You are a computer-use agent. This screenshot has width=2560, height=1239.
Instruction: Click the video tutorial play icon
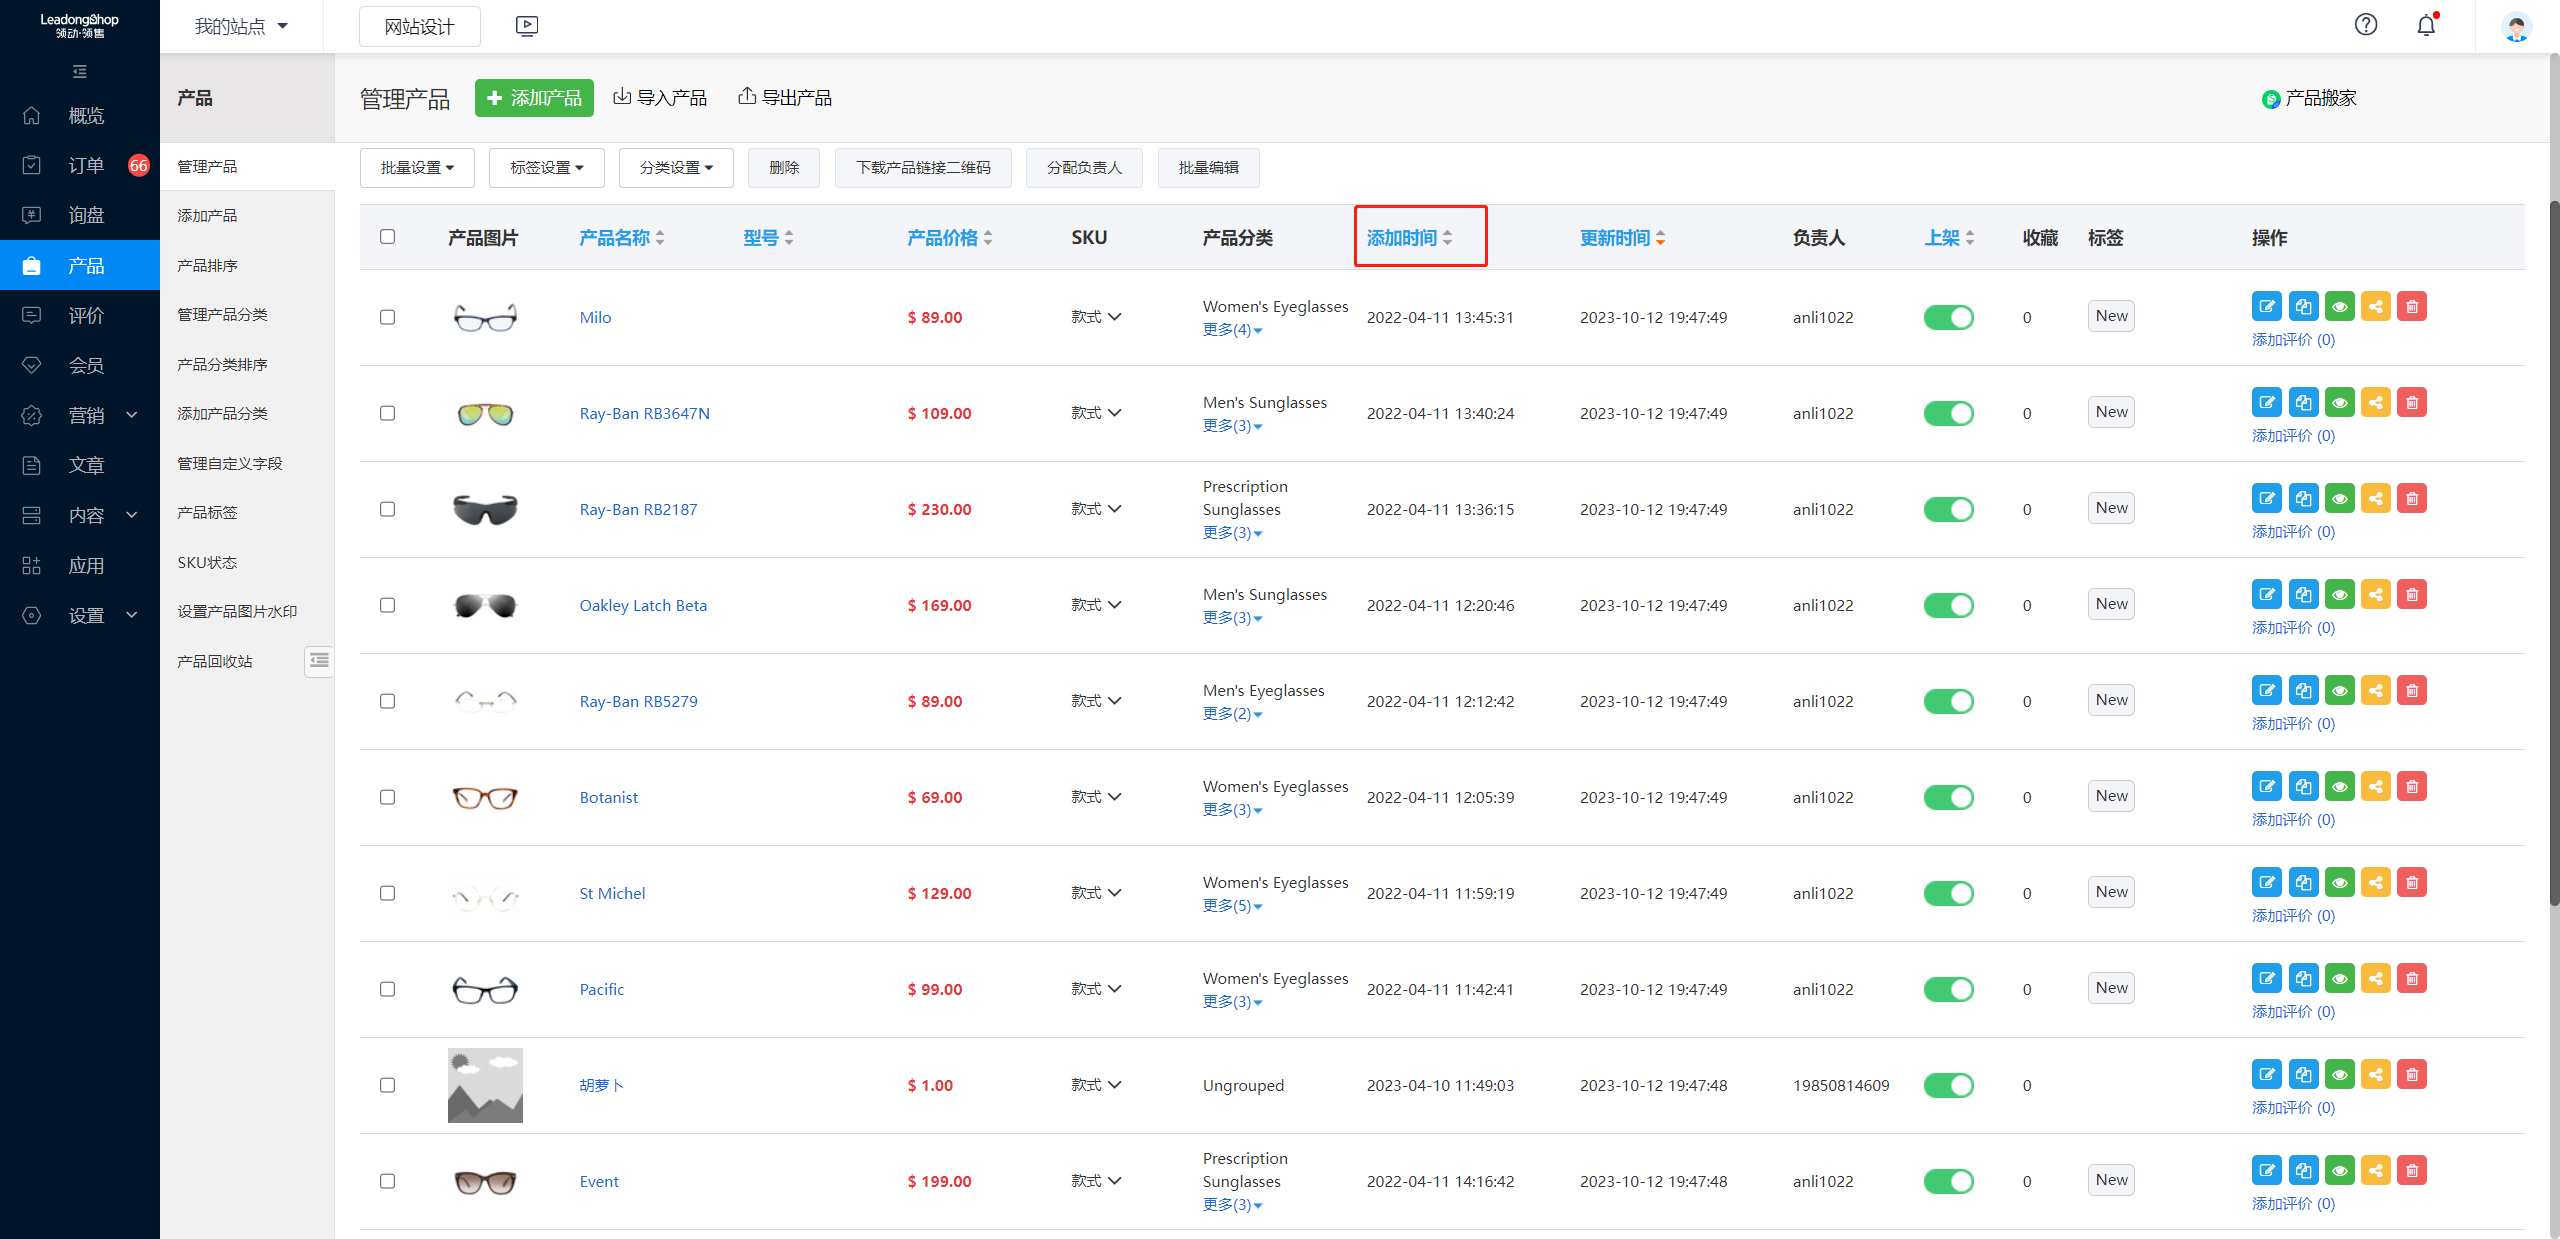(x=527, y=26)
